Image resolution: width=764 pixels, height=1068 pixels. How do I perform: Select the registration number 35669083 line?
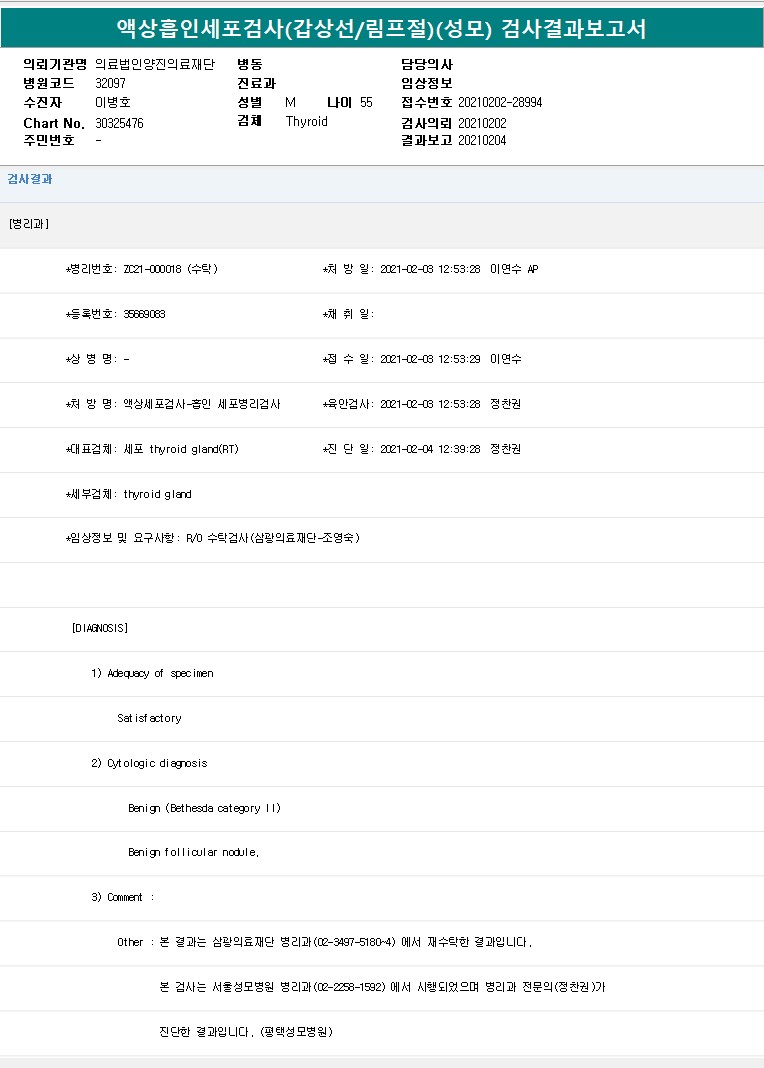[x=116, y=314]
